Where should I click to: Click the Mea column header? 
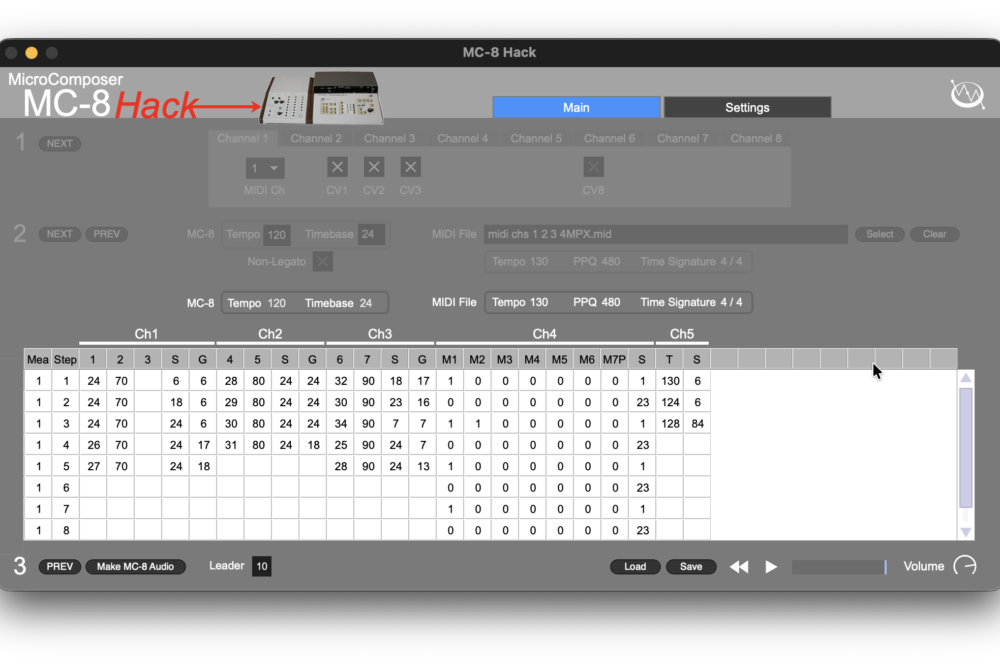38,360
